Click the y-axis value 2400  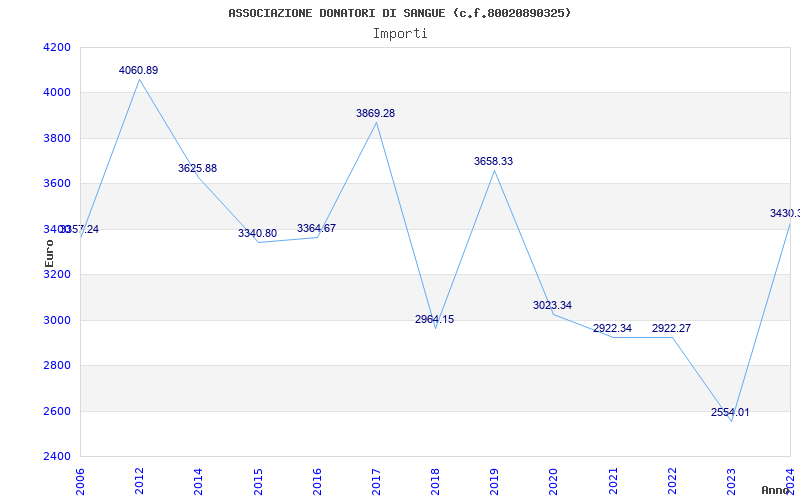pyautogui.click(x=57, y=457)
